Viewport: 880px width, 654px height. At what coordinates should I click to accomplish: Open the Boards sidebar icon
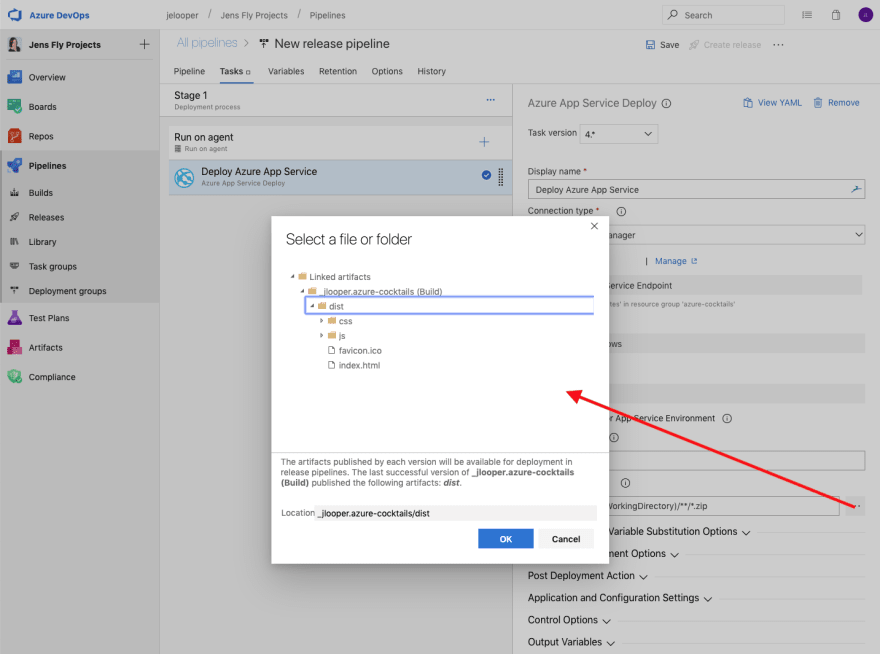(15, 107)
